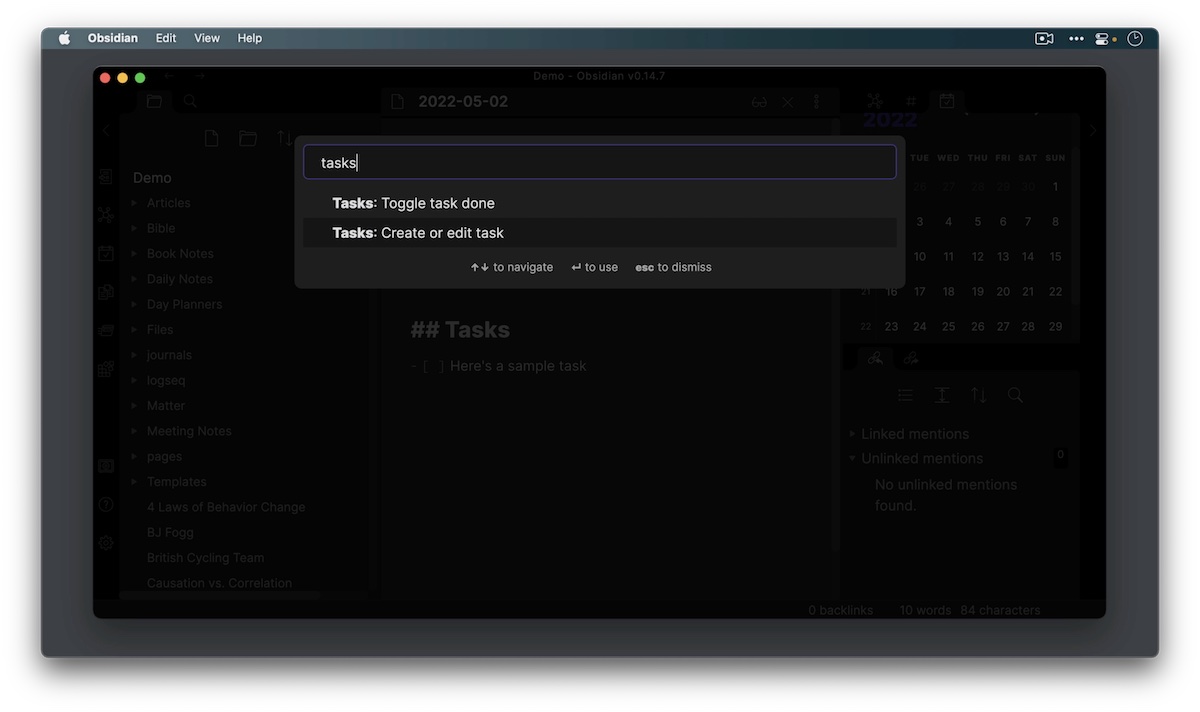Open the tags pane hash icon
This screenshot has width=1200, height=712.
(x=911, y=101)
